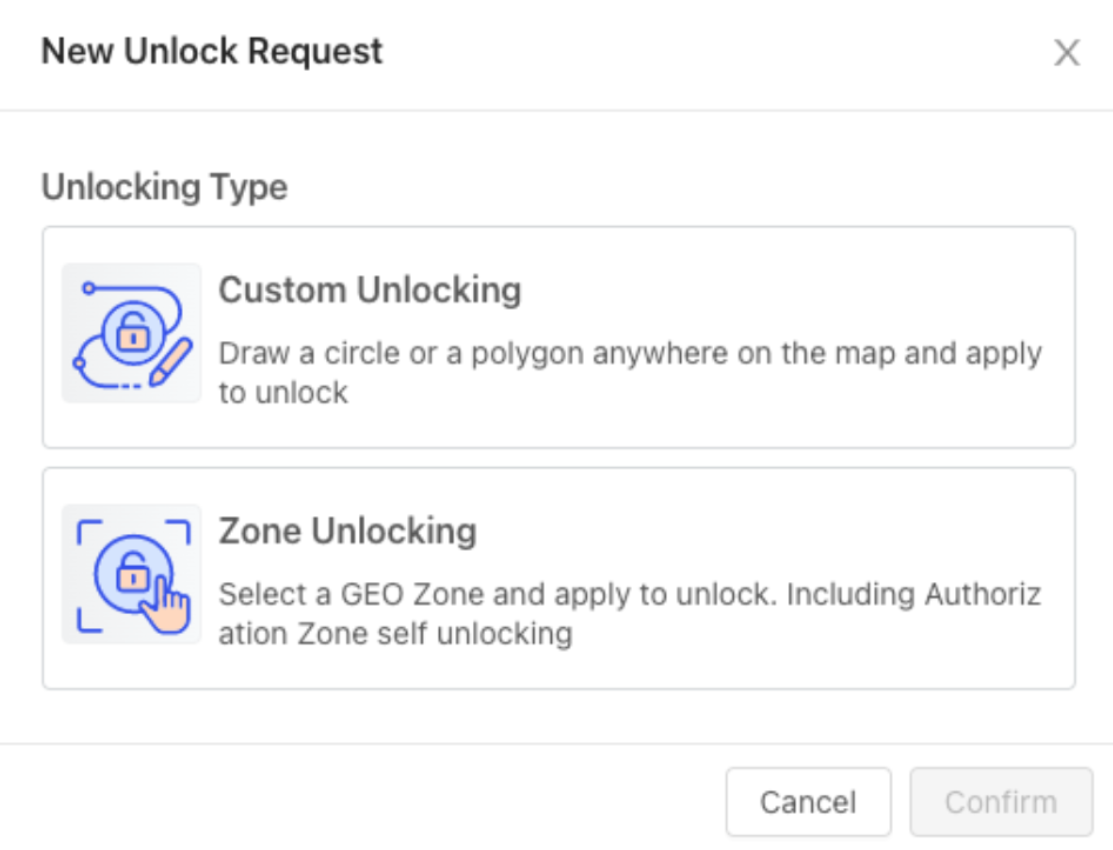Click the pencil in the Custom Unlocking icon
Screen dimensions: 1113x850
170,361
